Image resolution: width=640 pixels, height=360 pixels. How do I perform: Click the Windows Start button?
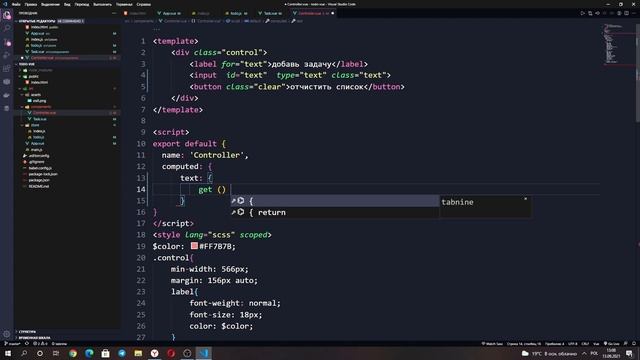point(8,353)
